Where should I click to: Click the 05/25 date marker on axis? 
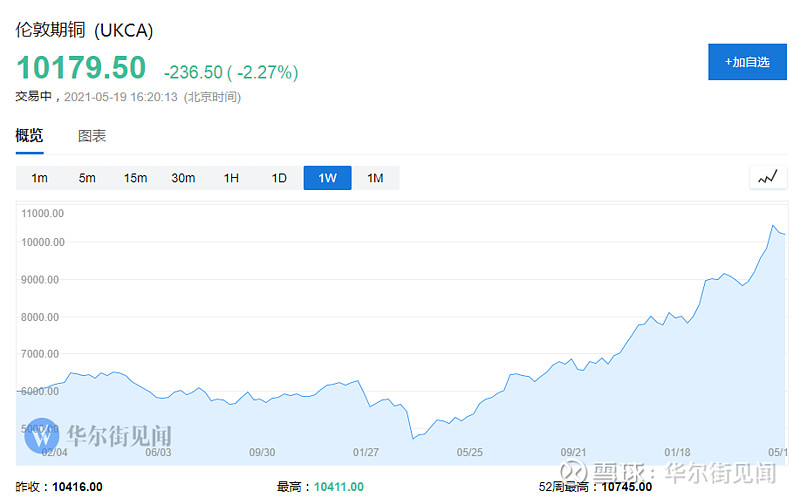point(469,451)
